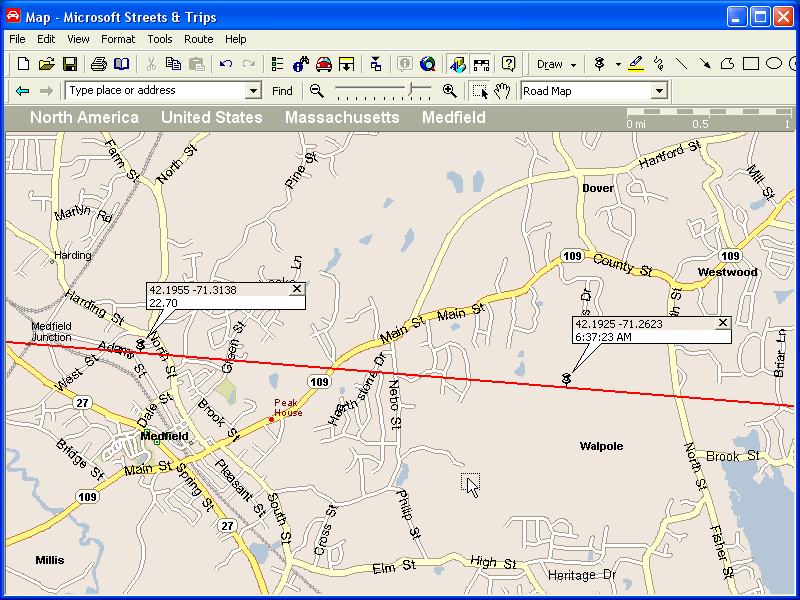Open the Route Planner red car icon
Viewport: 800px width, 600px height.
coord(323,64)
